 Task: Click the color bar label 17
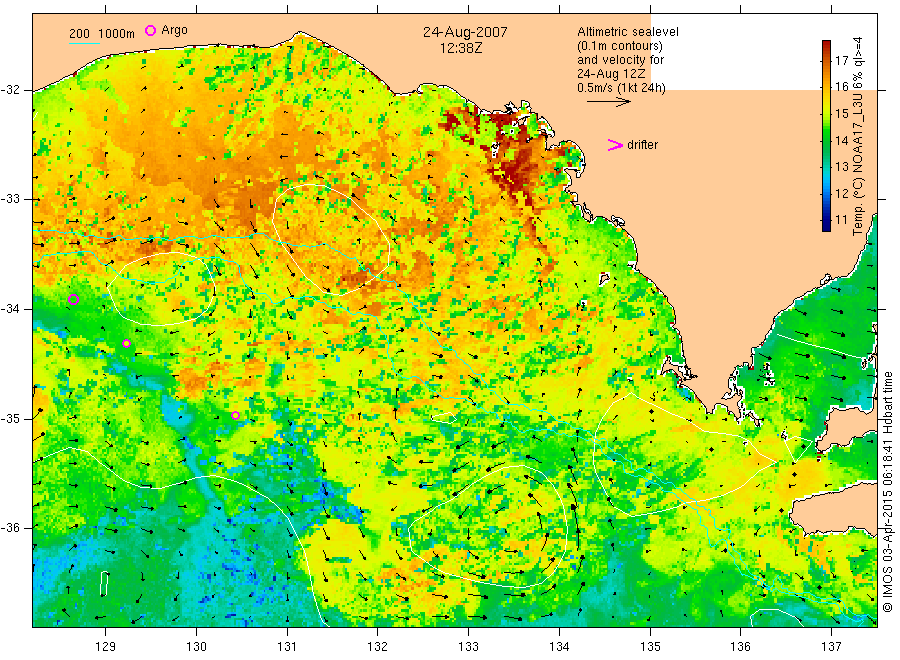(x=841, y=61)
